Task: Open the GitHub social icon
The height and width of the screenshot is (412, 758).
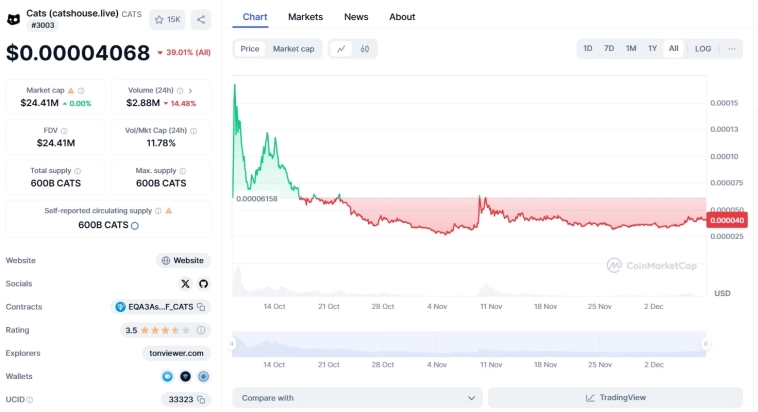Action: coord(204,284)
